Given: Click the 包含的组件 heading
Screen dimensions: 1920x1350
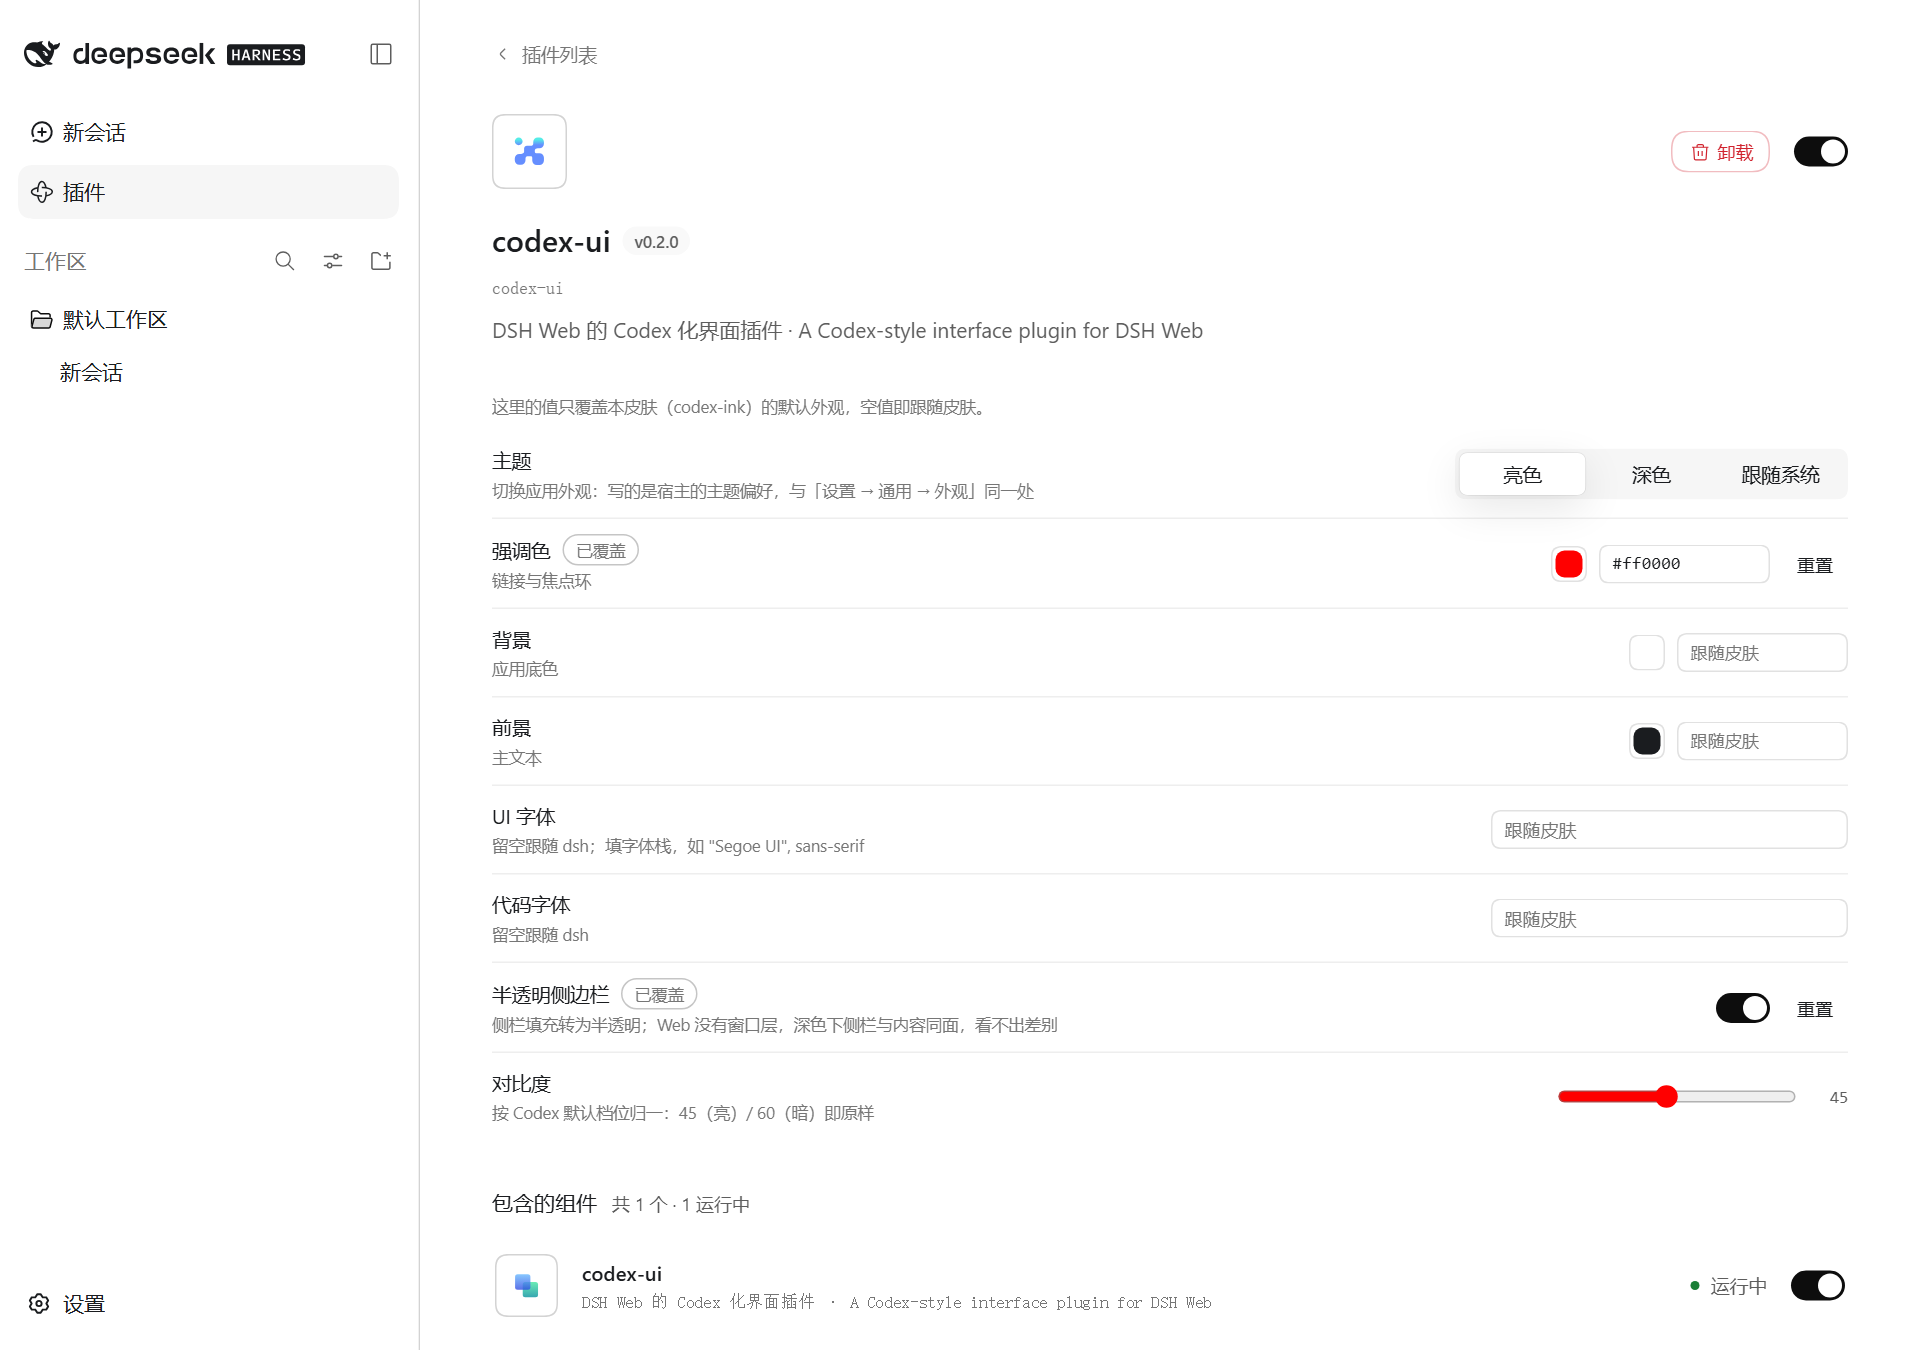Looking at the screenshot, I should 544,1204.
